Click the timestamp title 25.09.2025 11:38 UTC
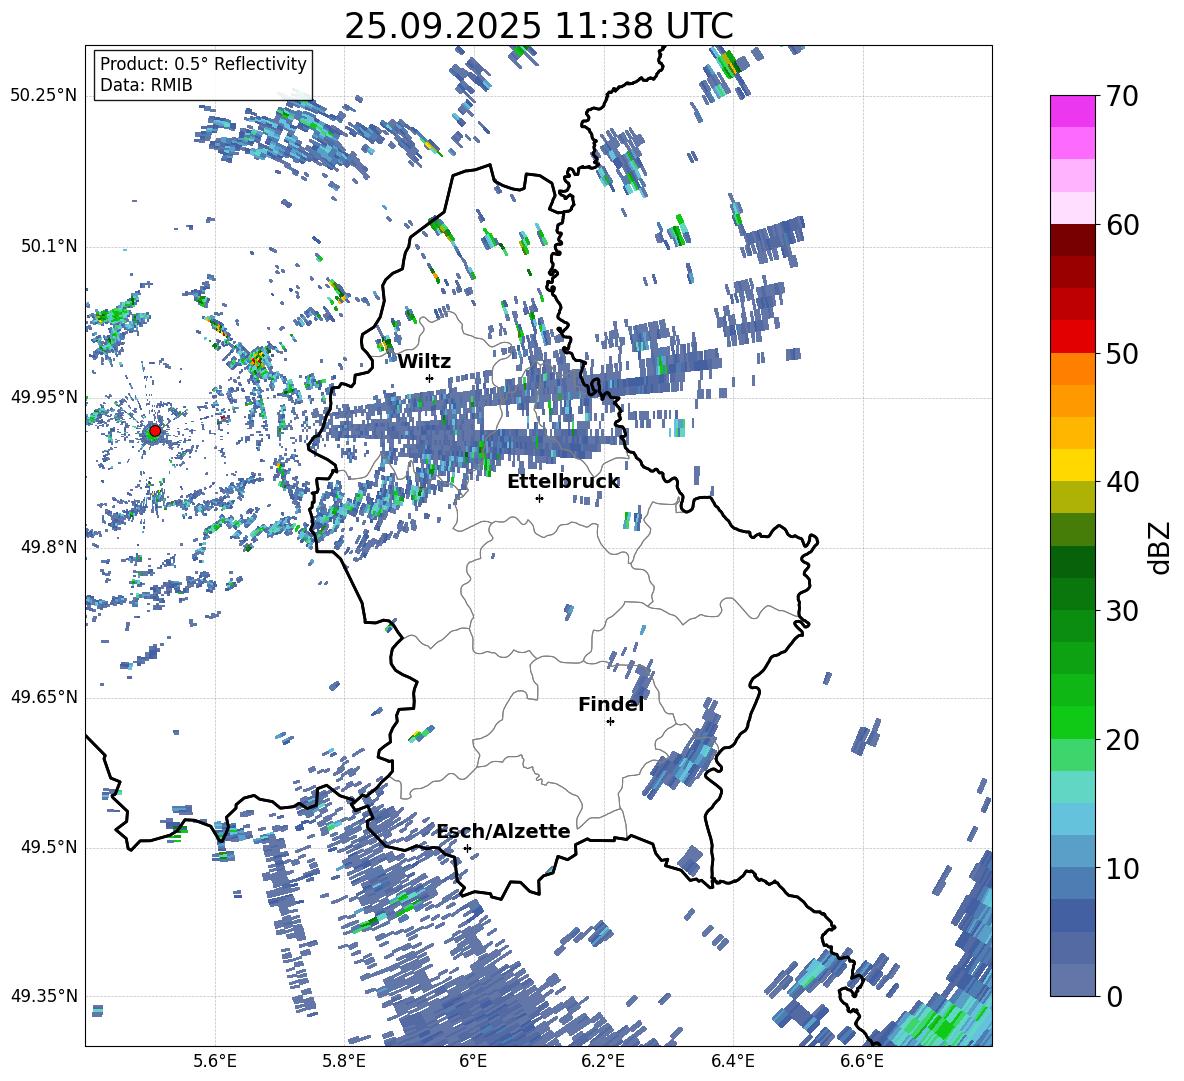 tap(539, 26)
